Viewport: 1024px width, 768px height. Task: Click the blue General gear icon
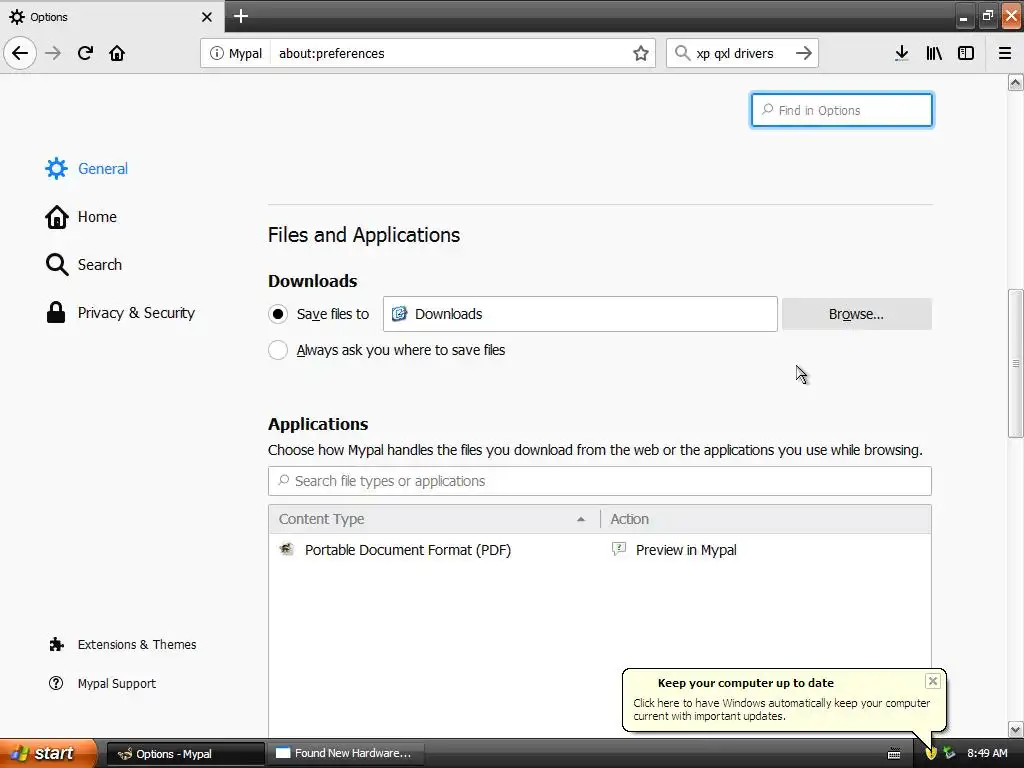click(56, 168)
